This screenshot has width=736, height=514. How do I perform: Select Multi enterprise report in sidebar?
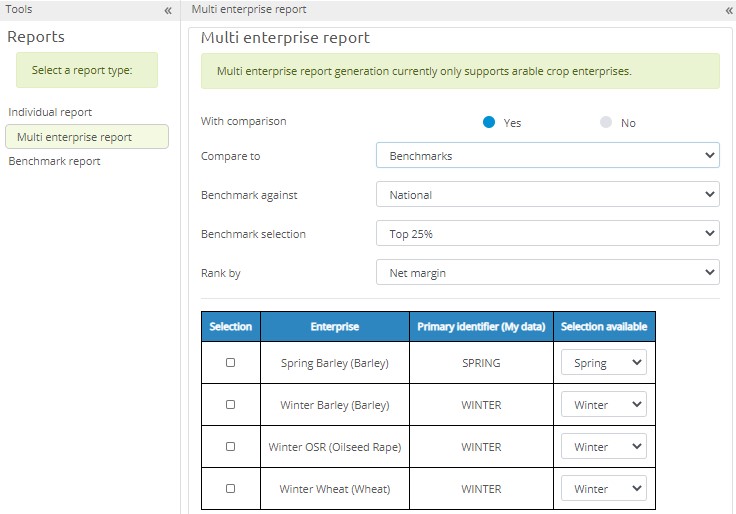pos(86,137)
